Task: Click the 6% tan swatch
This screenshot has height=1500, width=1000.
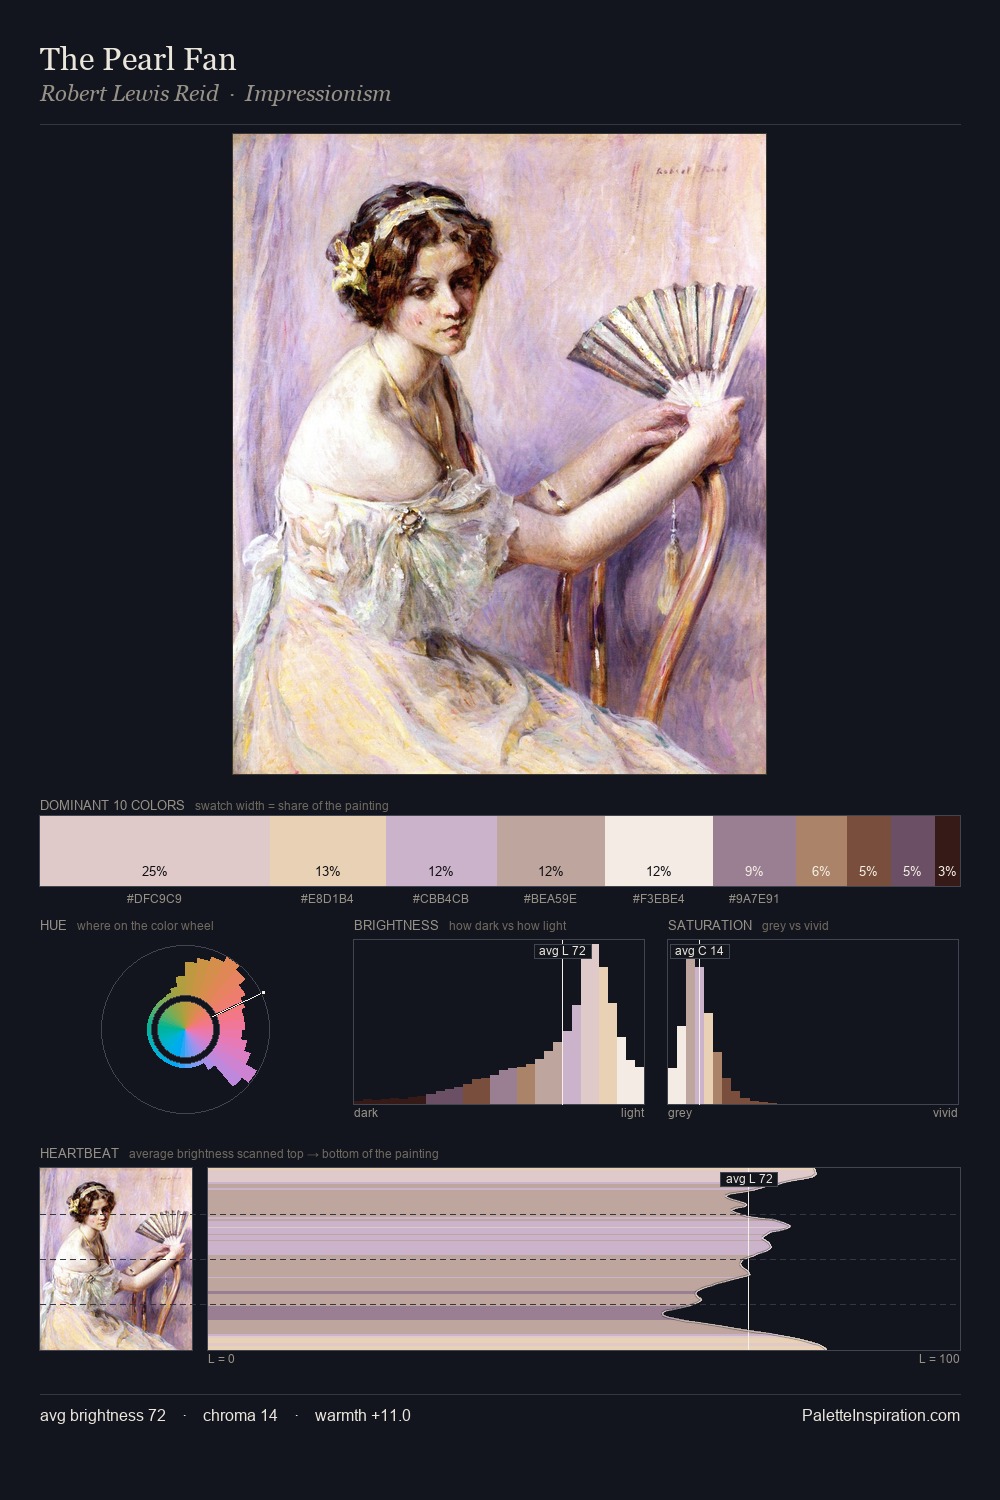Action: [x=821, y=851]
